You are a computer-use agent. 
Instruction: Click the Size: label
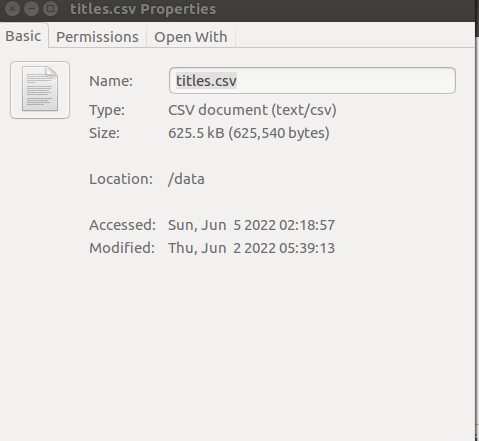point(104,133)
